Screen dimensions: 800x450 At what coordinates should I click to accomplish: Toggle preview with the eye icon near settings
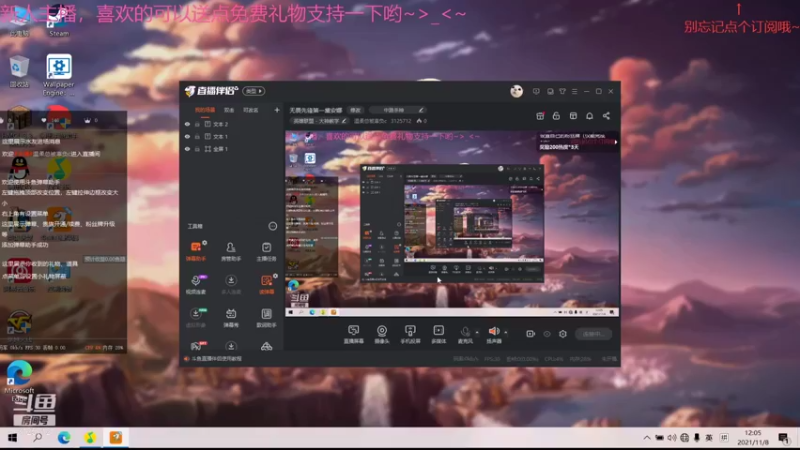546,334
